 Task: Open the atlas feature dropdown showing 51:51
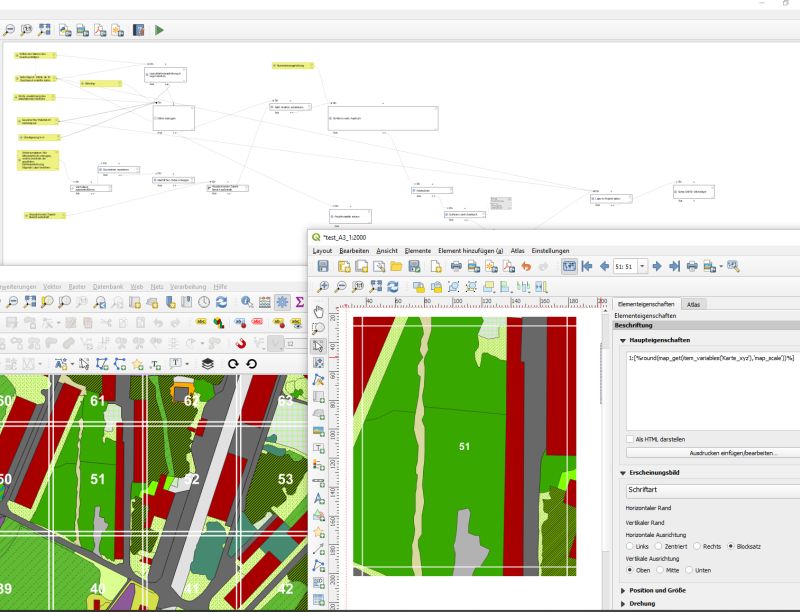643,265
